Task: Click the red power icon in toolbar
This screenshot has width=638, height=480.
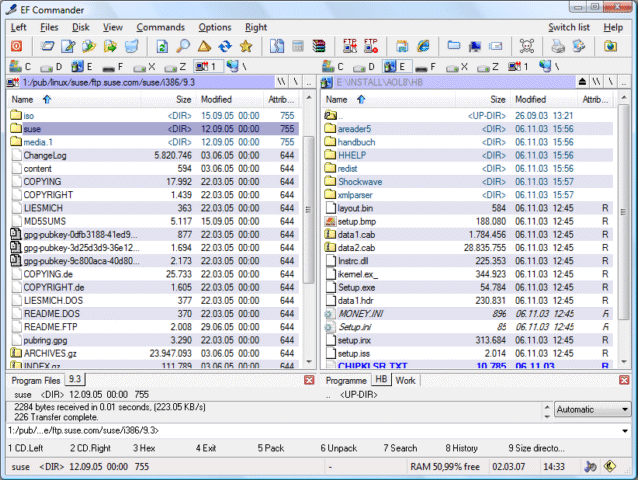Action: 17,46
